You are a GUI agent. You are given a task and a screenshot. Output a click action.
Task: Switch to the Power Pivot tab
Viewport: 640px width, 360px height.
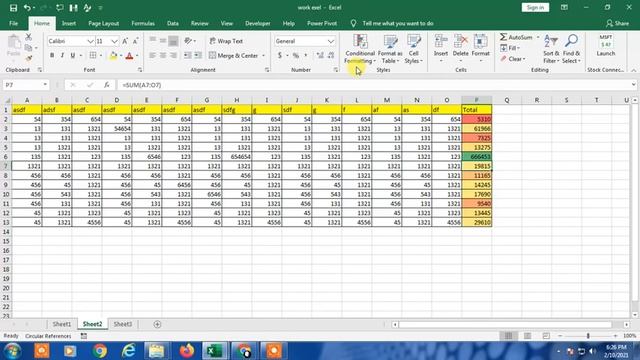(x=322, y=24)
